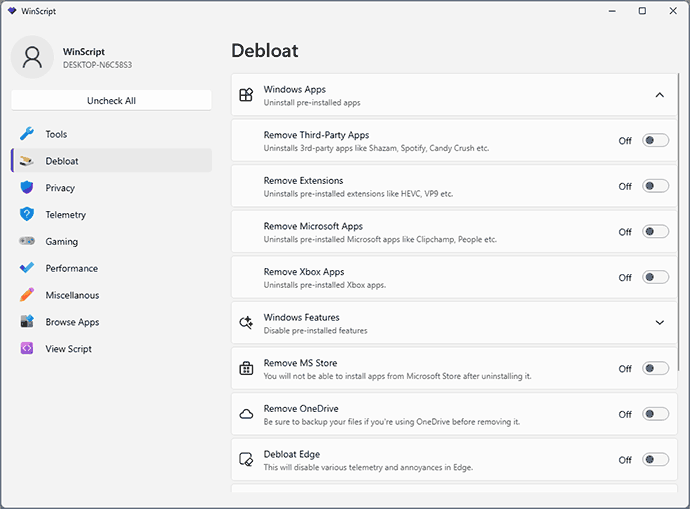Screen dimensions: 690x509
Task: Click "Remove OneDrive" title text
Action: tap(301, 409)
